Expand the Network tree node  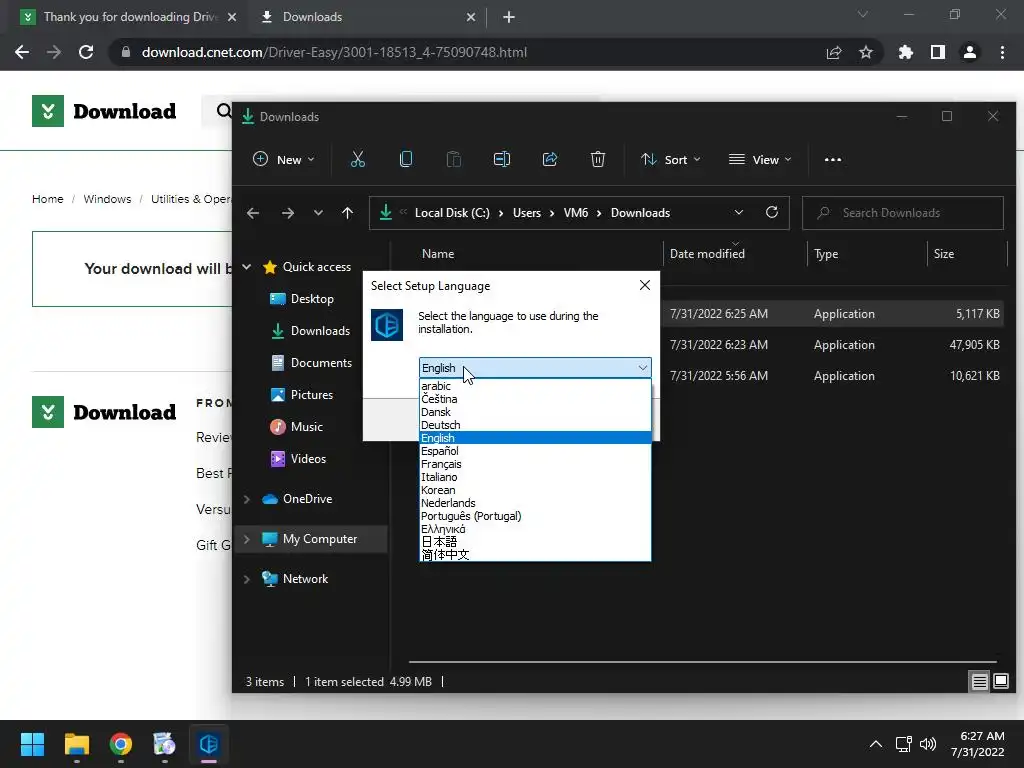click(247, 579)
